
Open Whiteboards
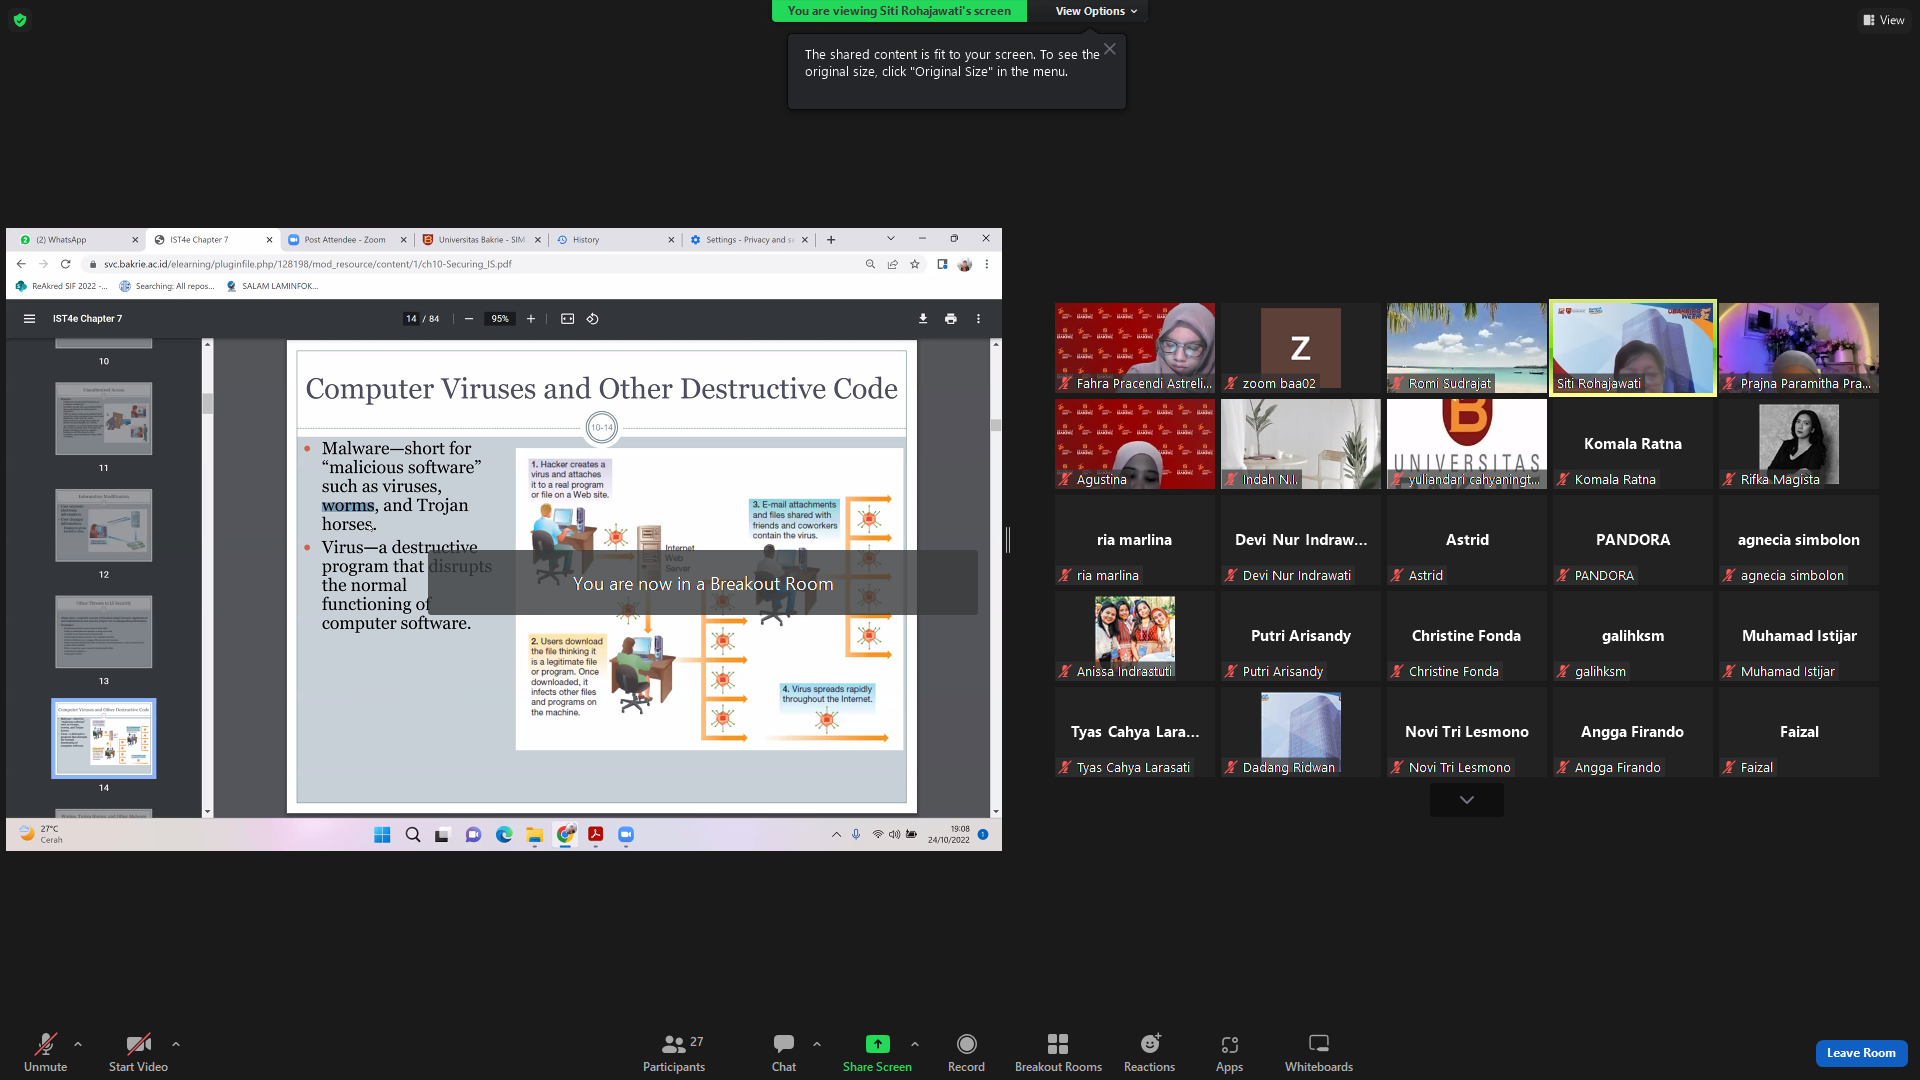pos(1319,1052)
